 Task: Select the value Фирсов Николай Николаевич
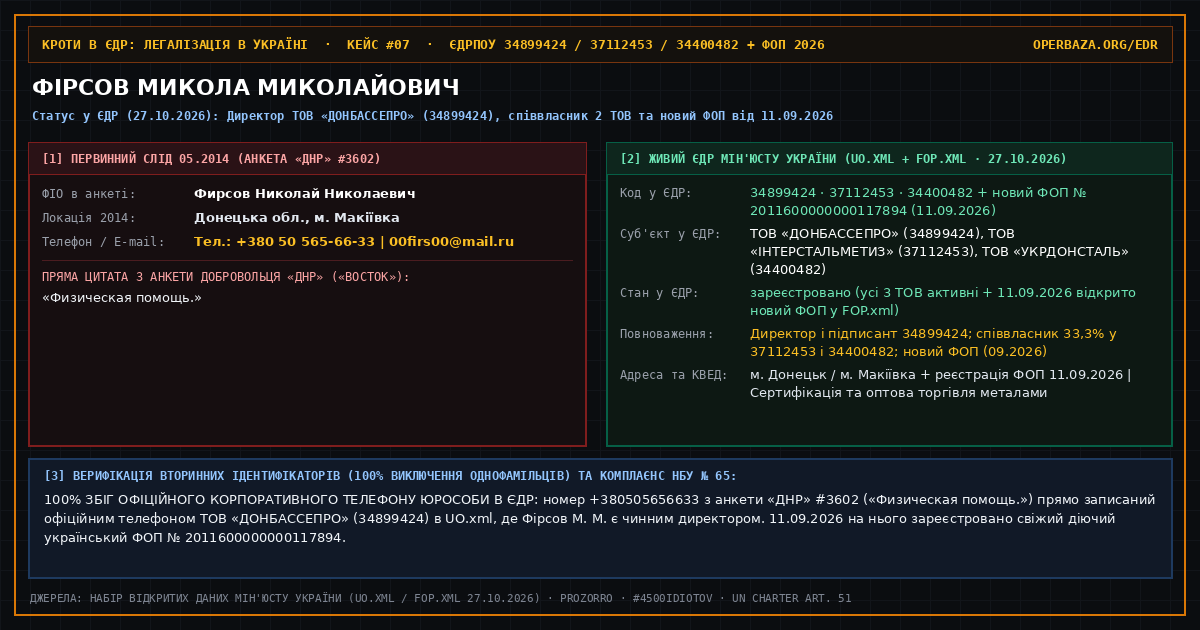pyautogui.click(x=305, y=194)
